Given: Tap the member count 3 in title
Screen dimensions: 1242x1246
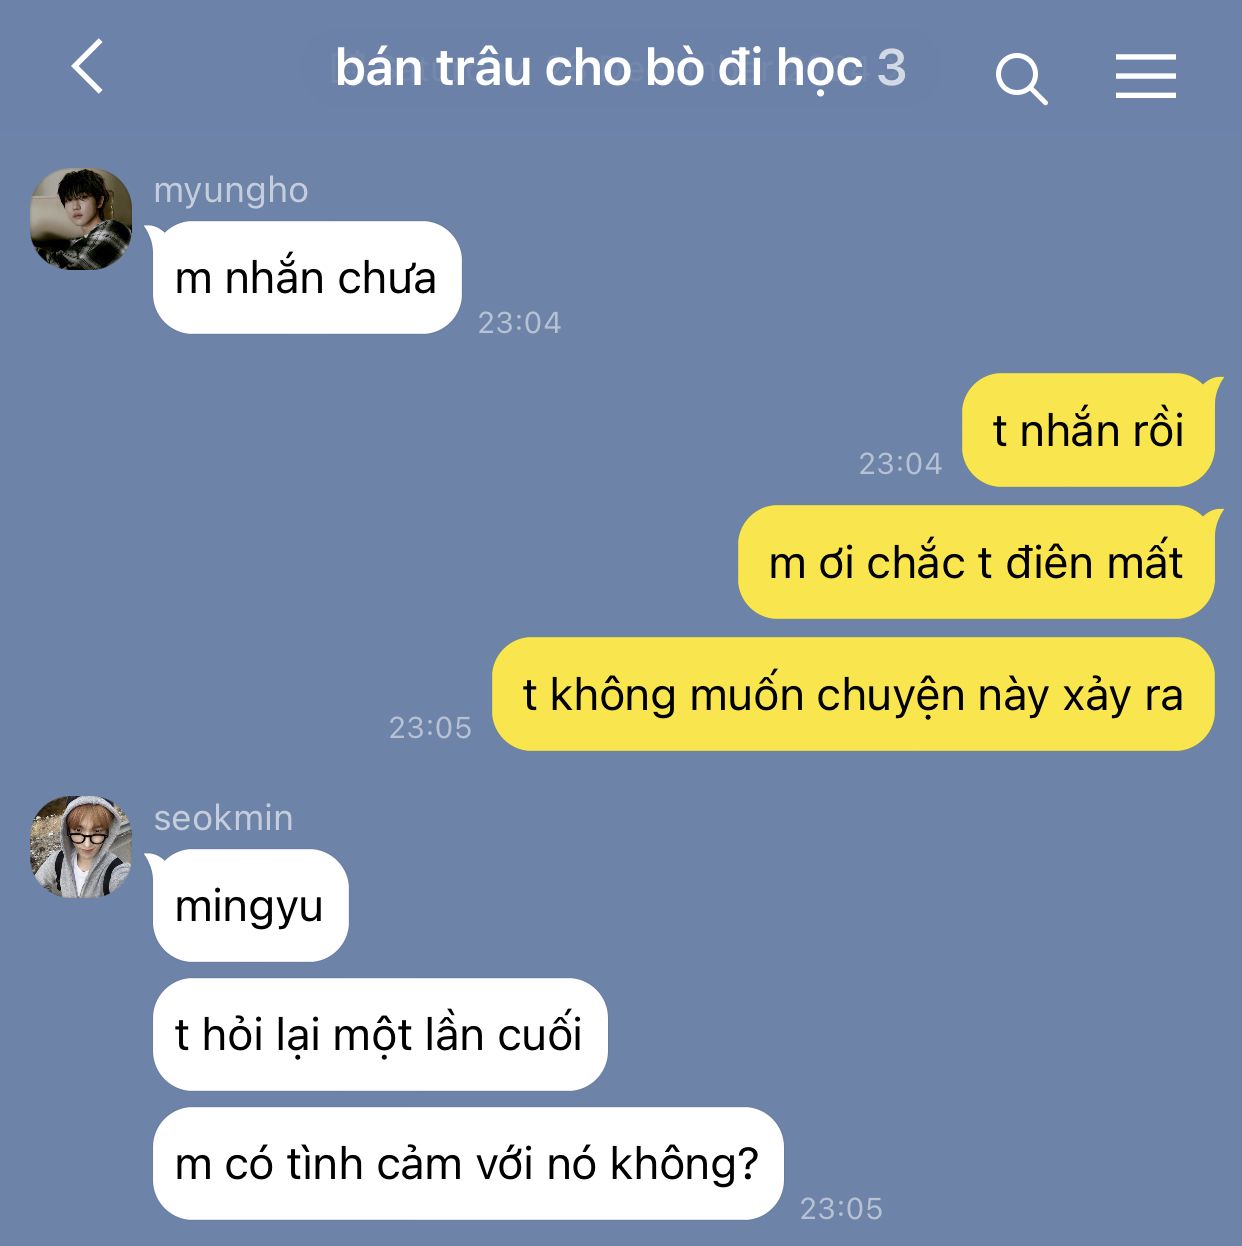Looking at the screenshot, I should [891, 68].
